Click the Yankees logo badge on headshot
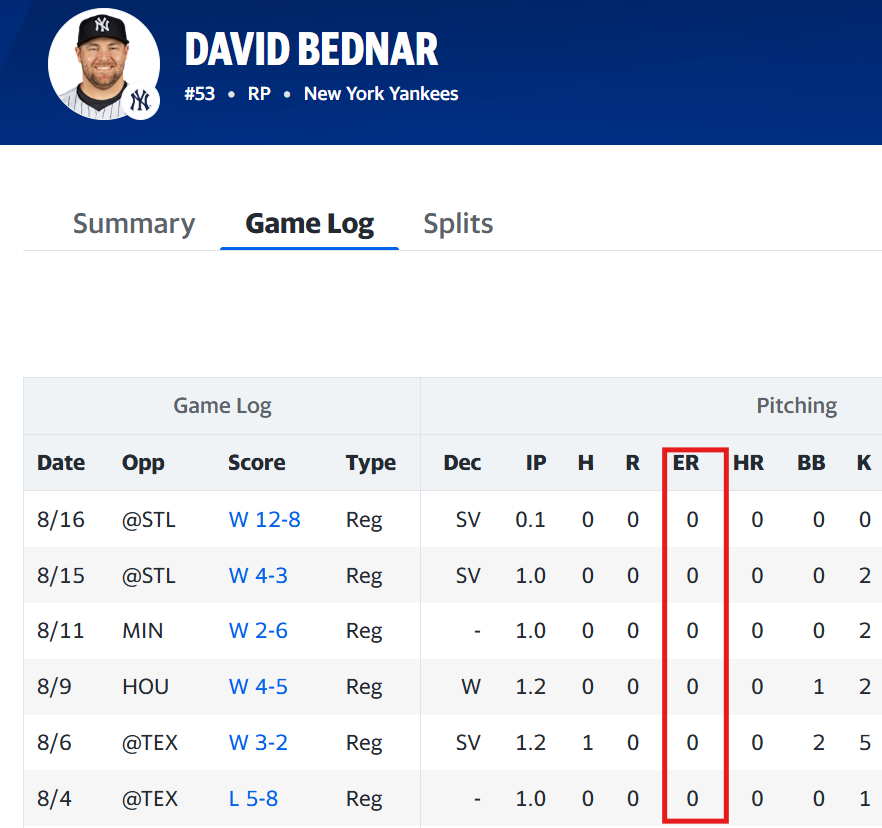Viewport: 882px width, 828px height. tap(141, 101)
